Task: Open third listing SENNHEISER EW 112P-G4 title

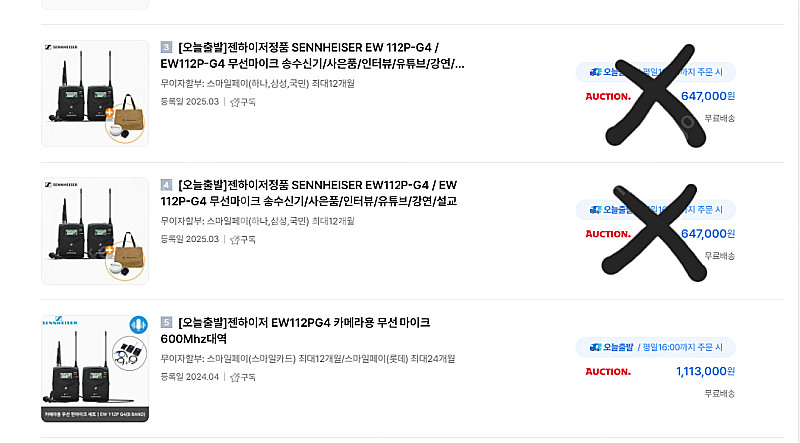Action: coord(312,56)
